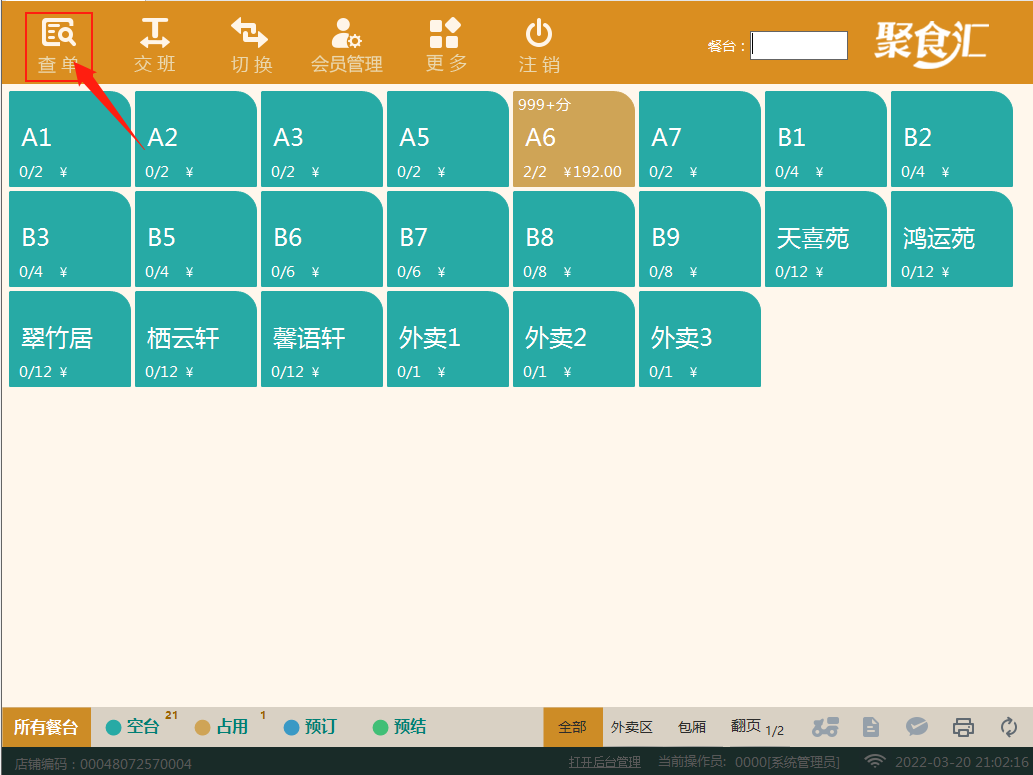This screenshot has width=1033, height=775.
Task: Open the 查单 order lookup icon
Action: point(59,46)
